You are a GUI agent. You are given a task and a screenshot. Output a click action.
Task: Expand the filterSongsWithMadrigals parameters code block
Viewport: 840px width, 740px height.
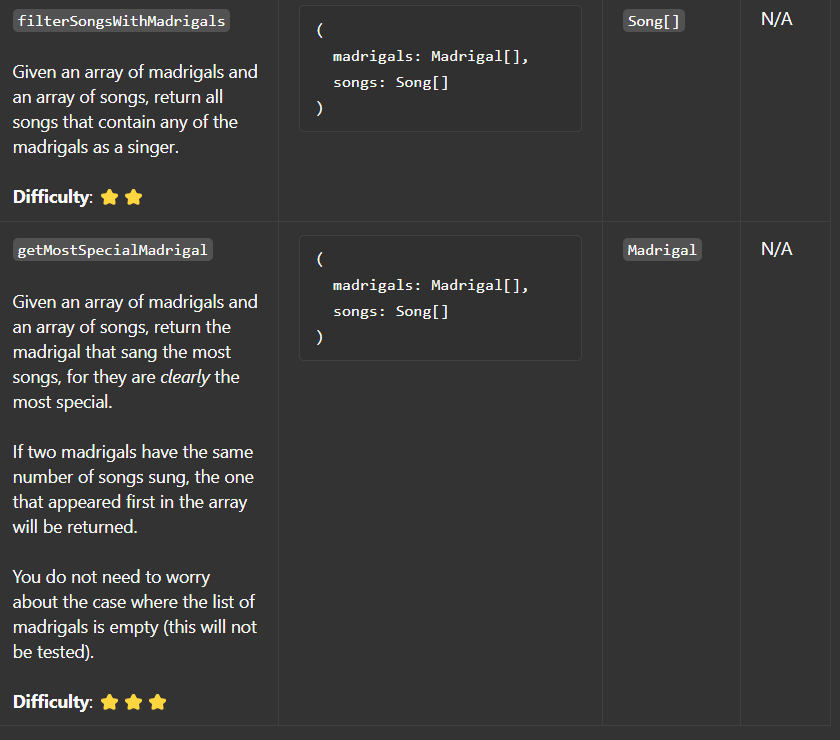click(440, 68)
